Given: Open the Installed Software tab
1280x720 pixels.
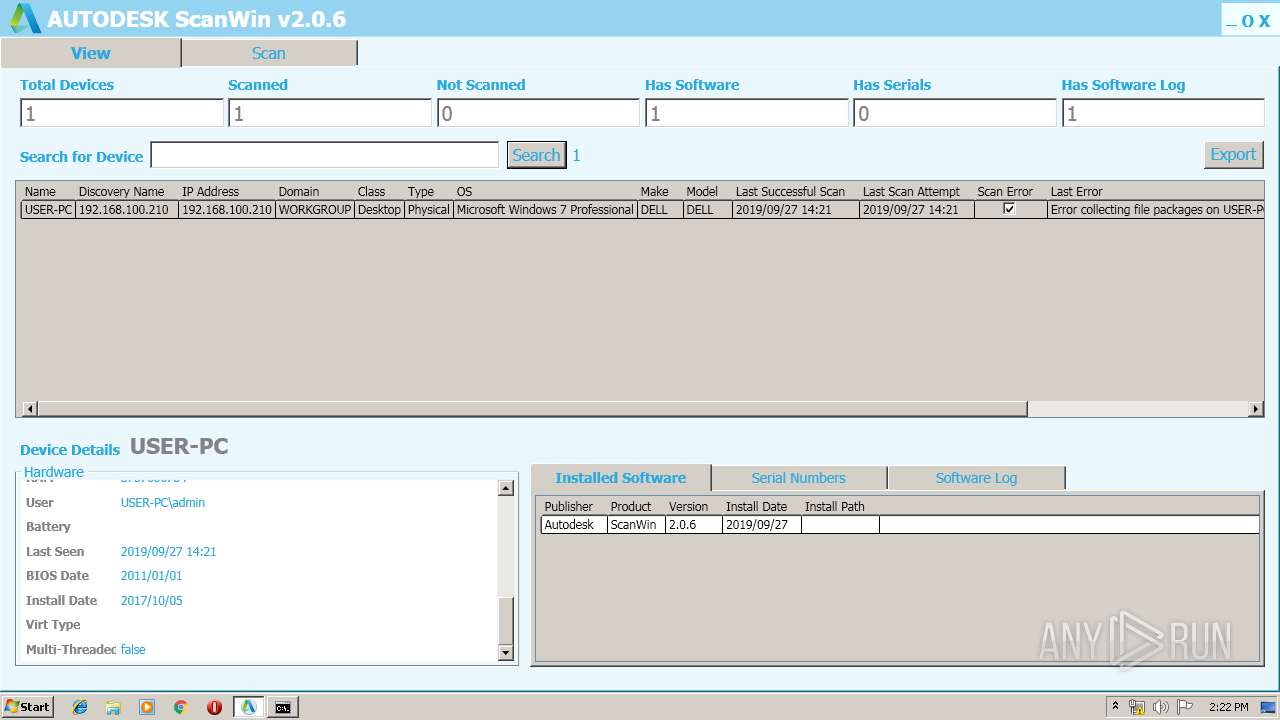Looking at the screenshot, I should (x=621, y=478).
